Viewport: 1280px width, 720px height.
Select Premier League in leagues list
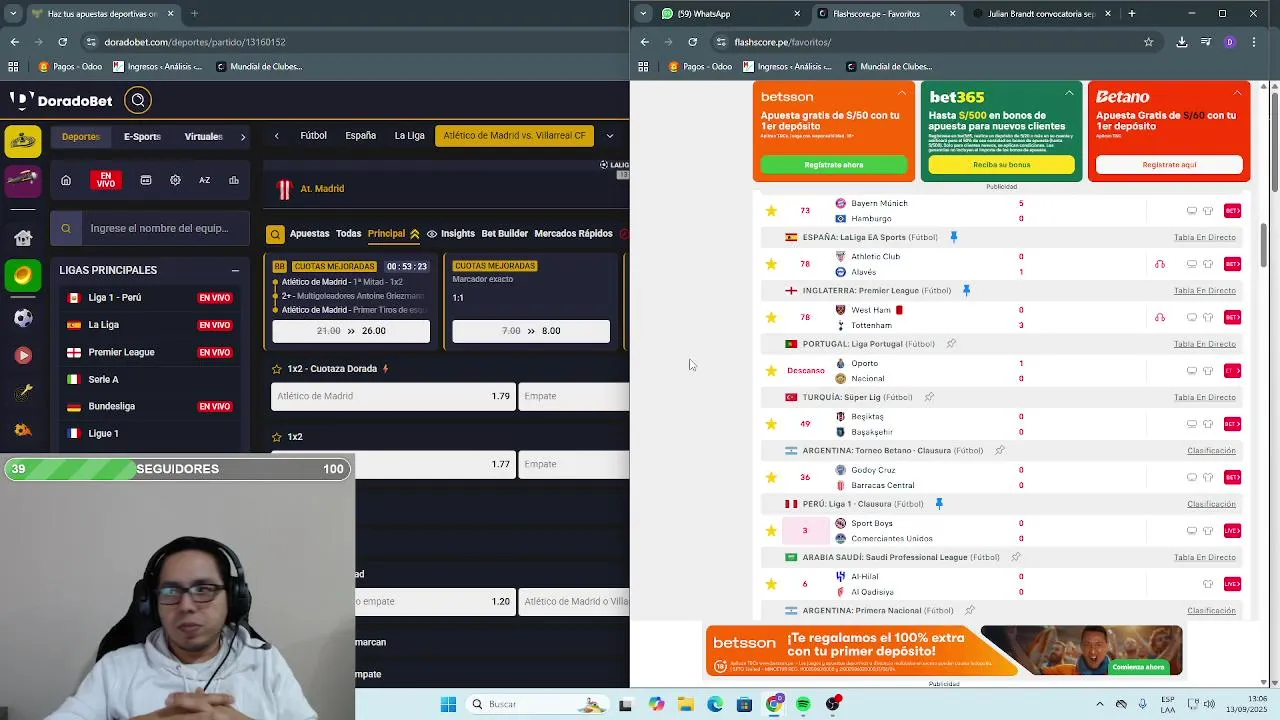click(x=150, y=352)
